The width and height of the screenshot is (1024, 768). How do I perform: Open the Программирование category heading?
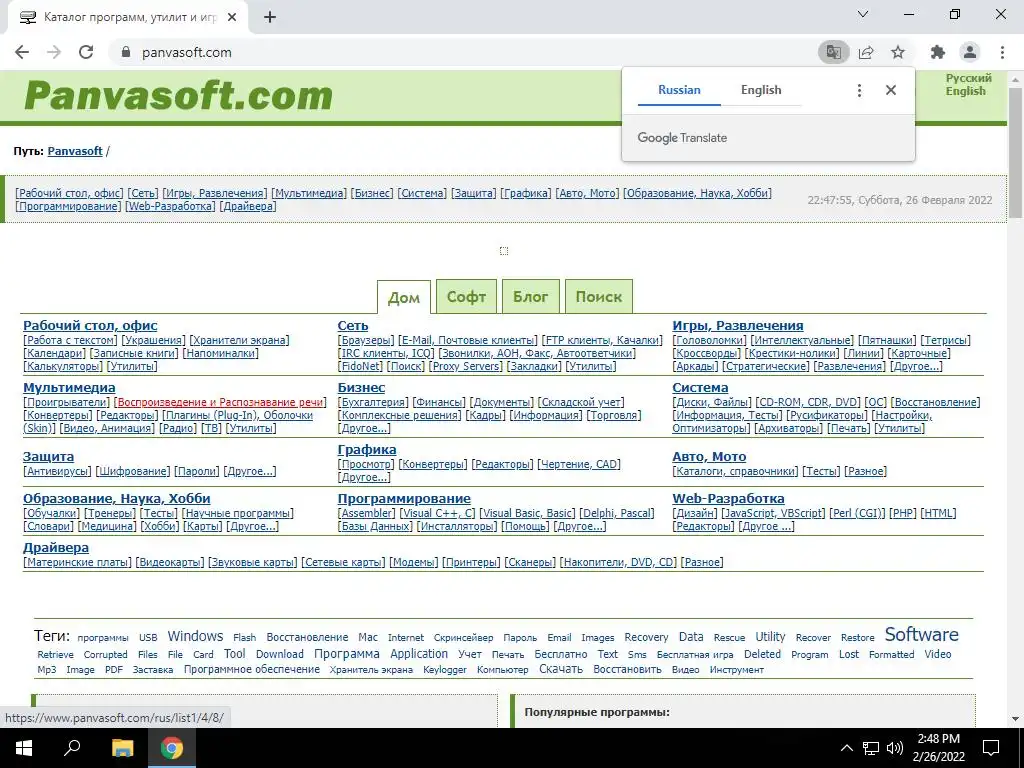(x=404, y=498)
